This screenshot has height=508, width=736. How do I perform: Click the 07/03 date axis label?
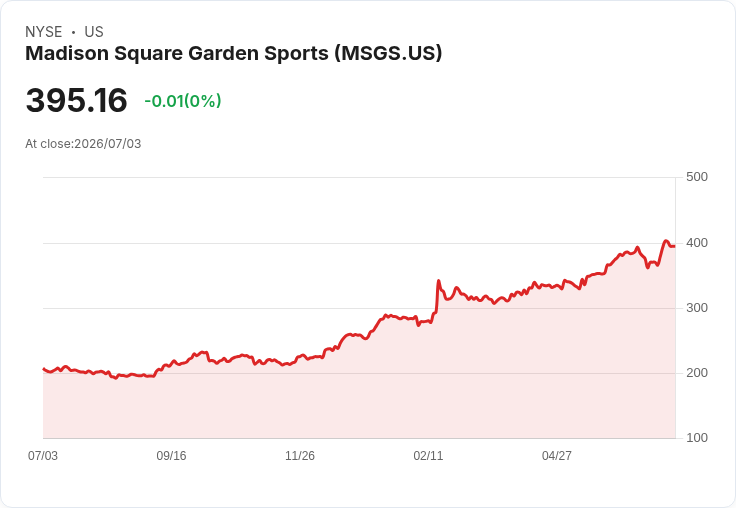[43, 455]
